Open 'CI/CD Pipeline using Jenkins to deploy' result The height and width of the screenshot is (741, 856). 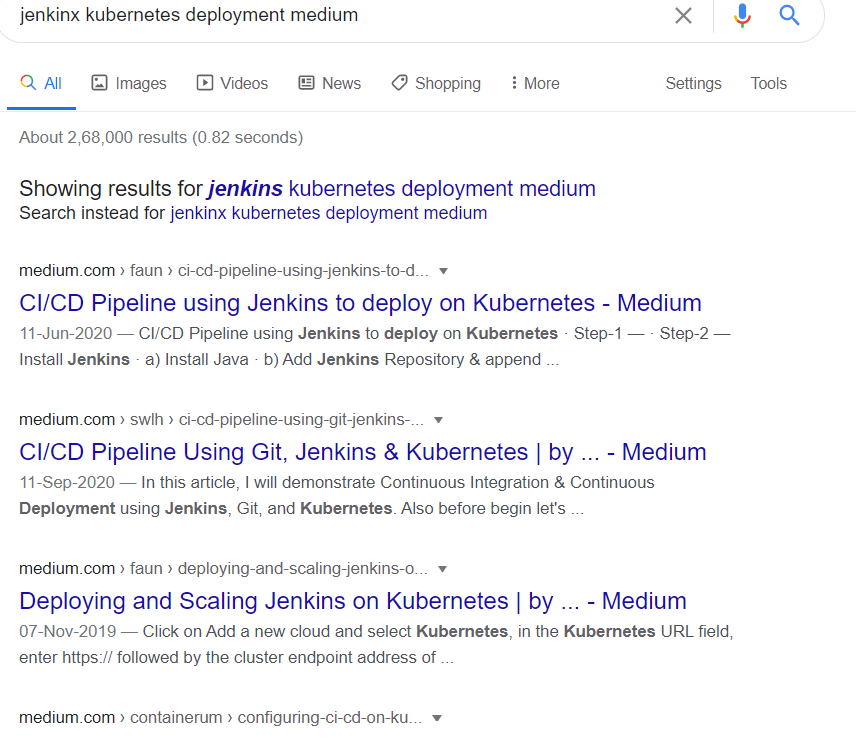[360, 303]
